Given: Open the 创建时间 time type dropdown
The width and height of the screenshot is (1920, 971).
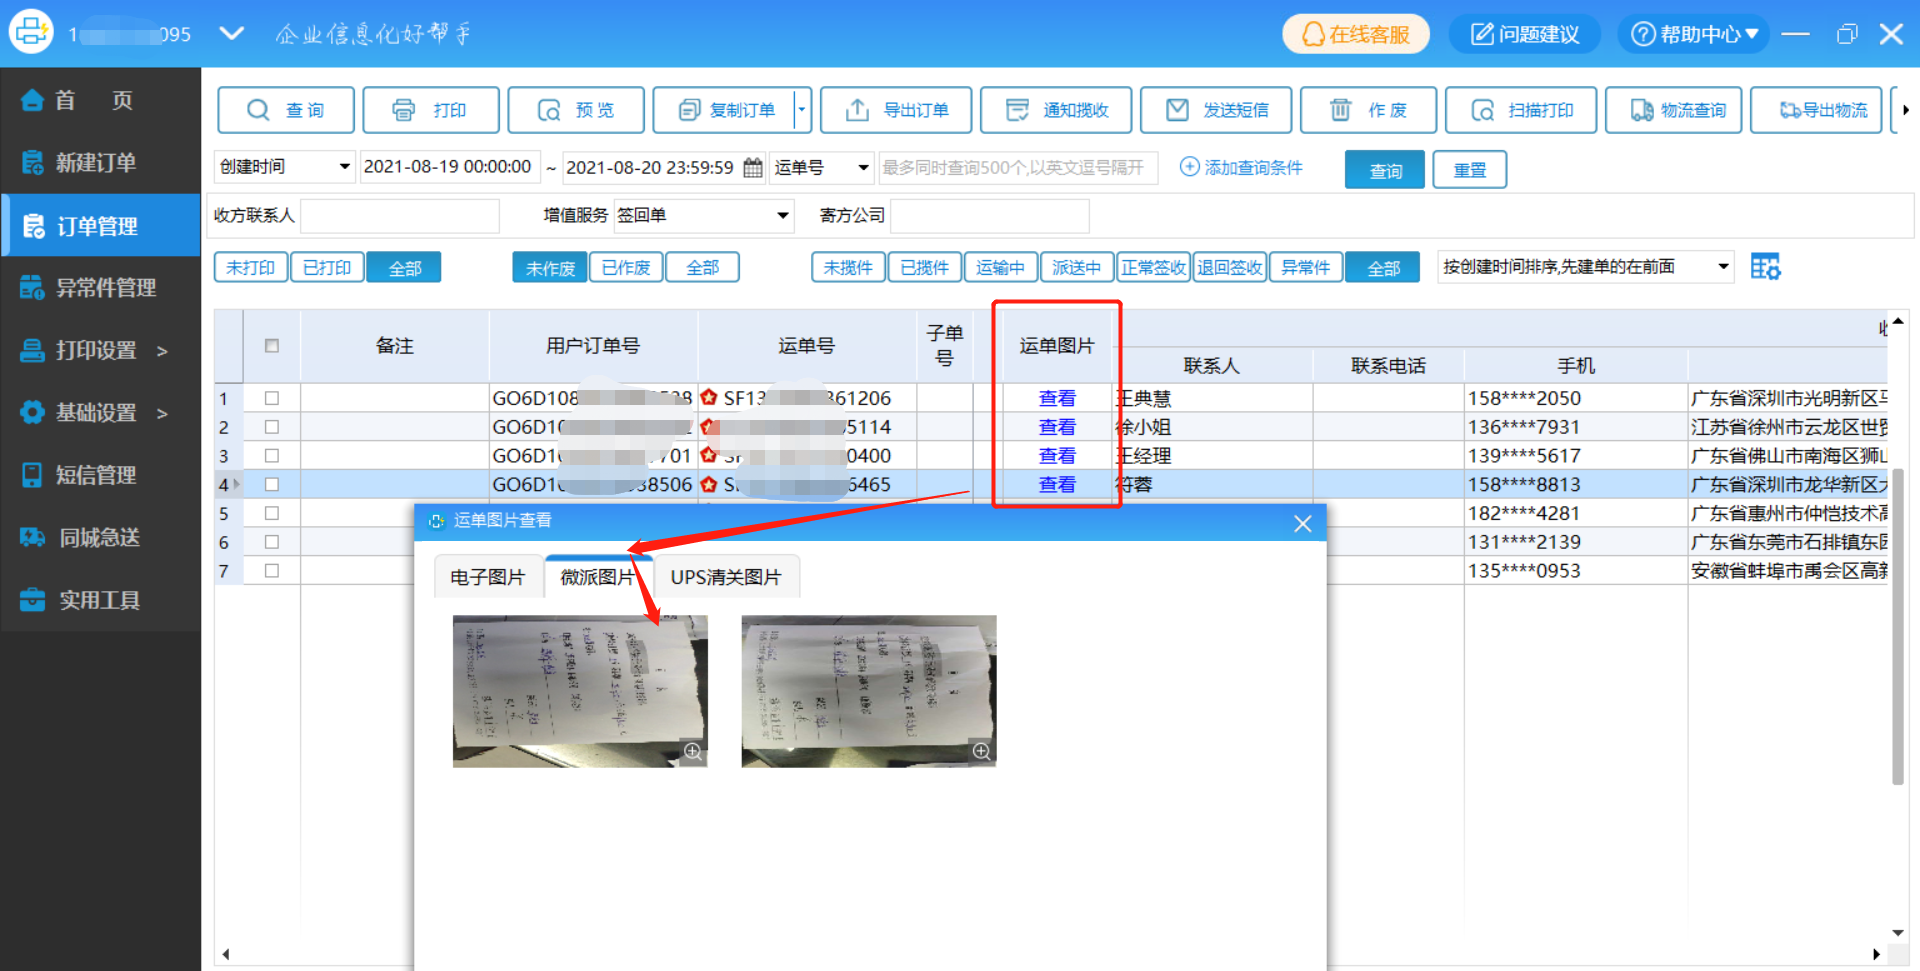Looking at the screenshot, I should [285, 167].
